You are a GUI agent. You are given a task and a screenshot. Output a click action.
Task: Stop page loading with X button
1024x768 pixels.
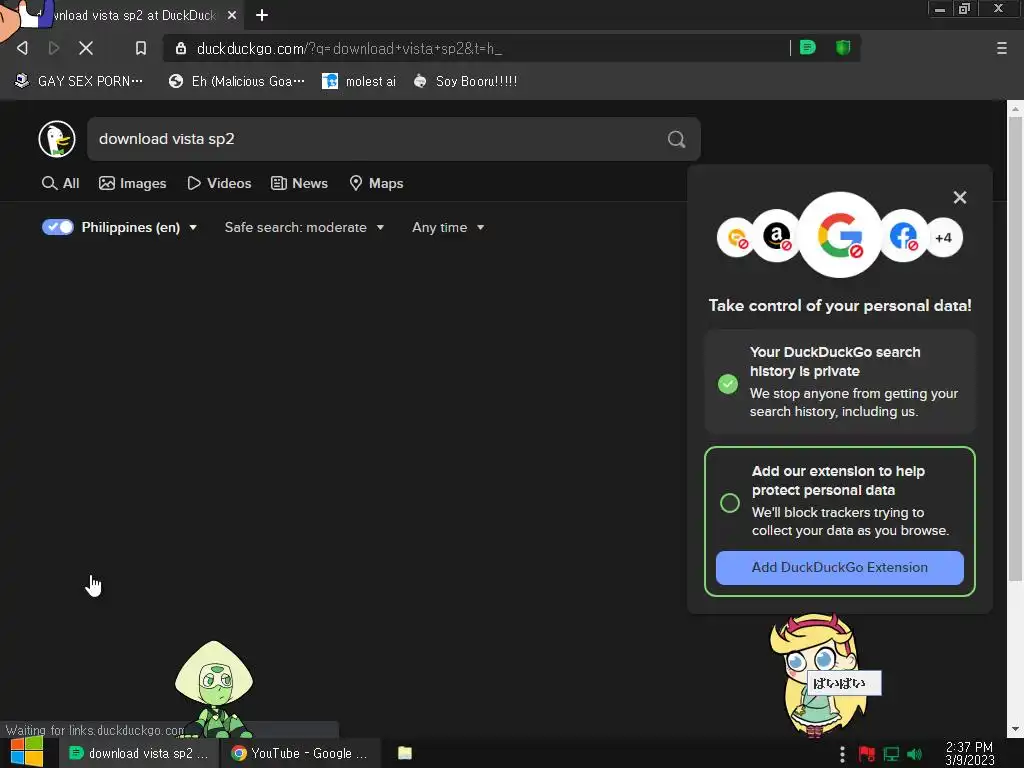(x=86, y=48)
